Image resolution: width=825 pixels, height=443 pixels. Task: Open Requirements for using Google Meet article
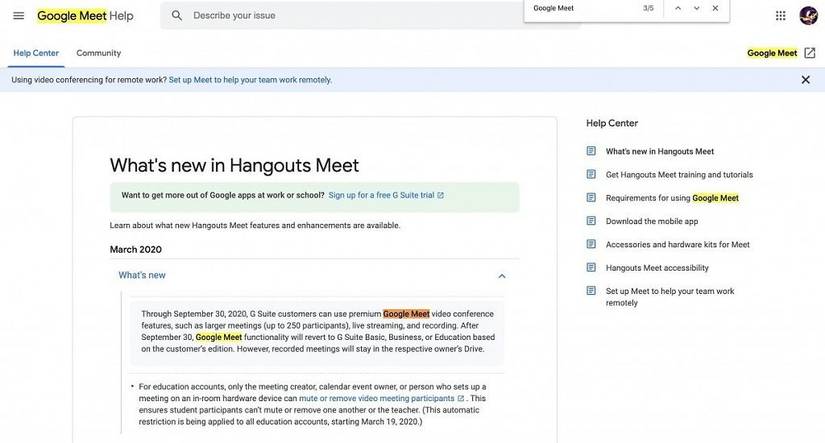tap(672, 198)
